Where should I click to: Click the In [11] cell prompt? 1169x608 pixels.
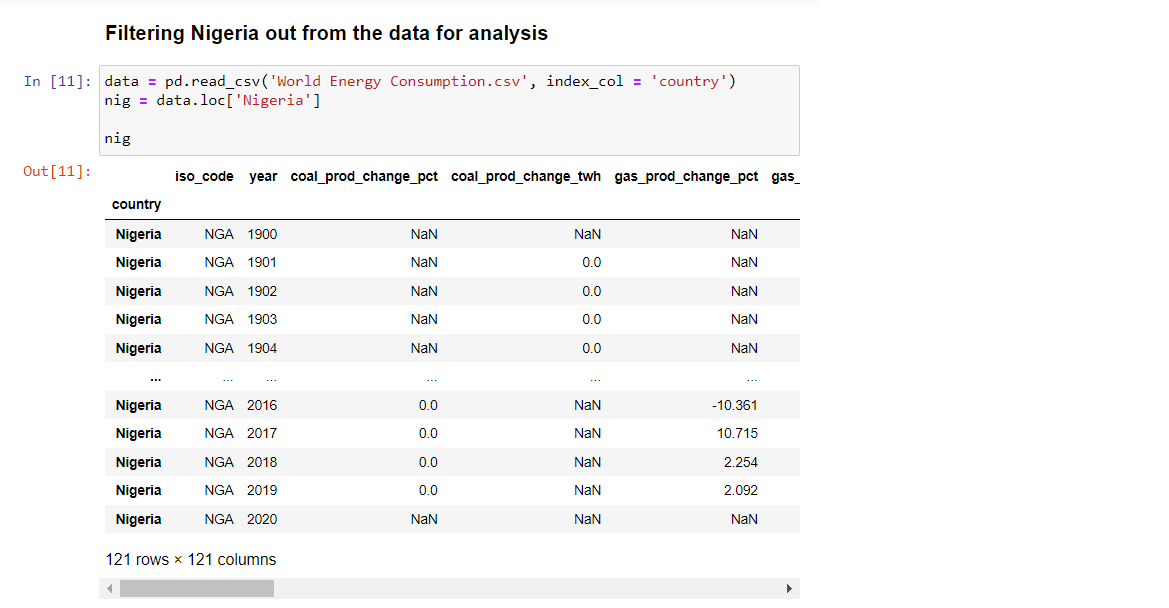pyautogui.click(x=57, y=81)
